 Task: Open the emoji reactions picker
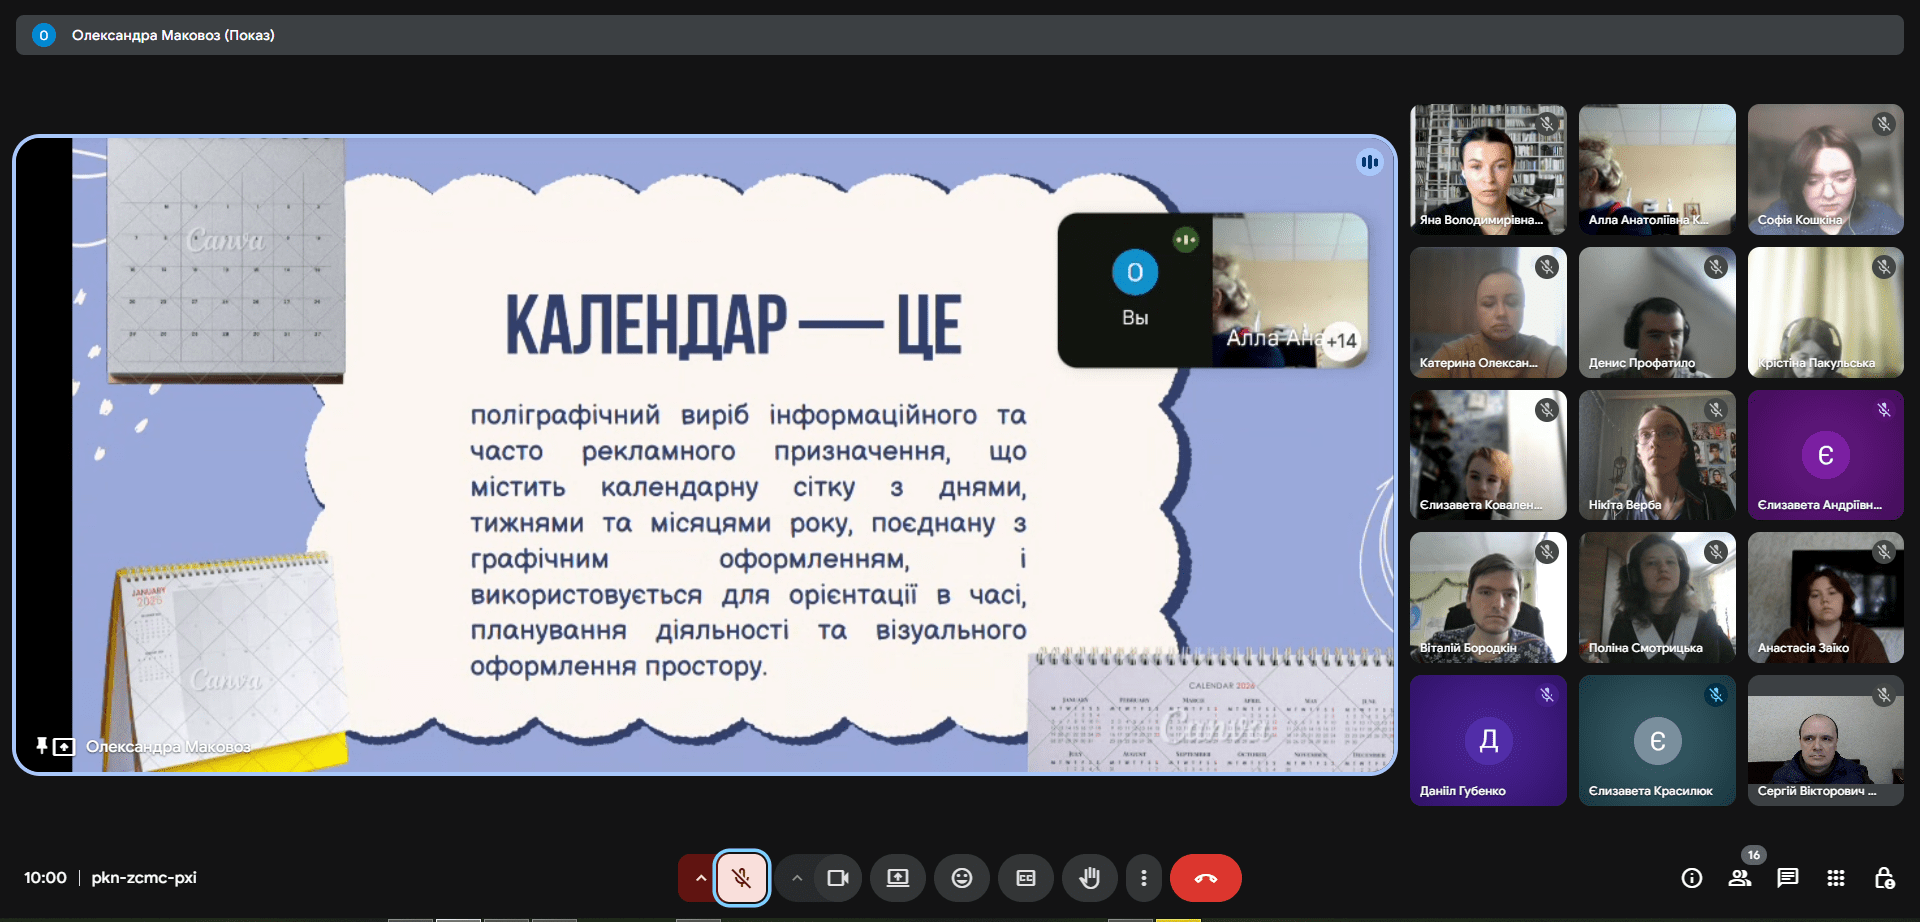point(961,878)
